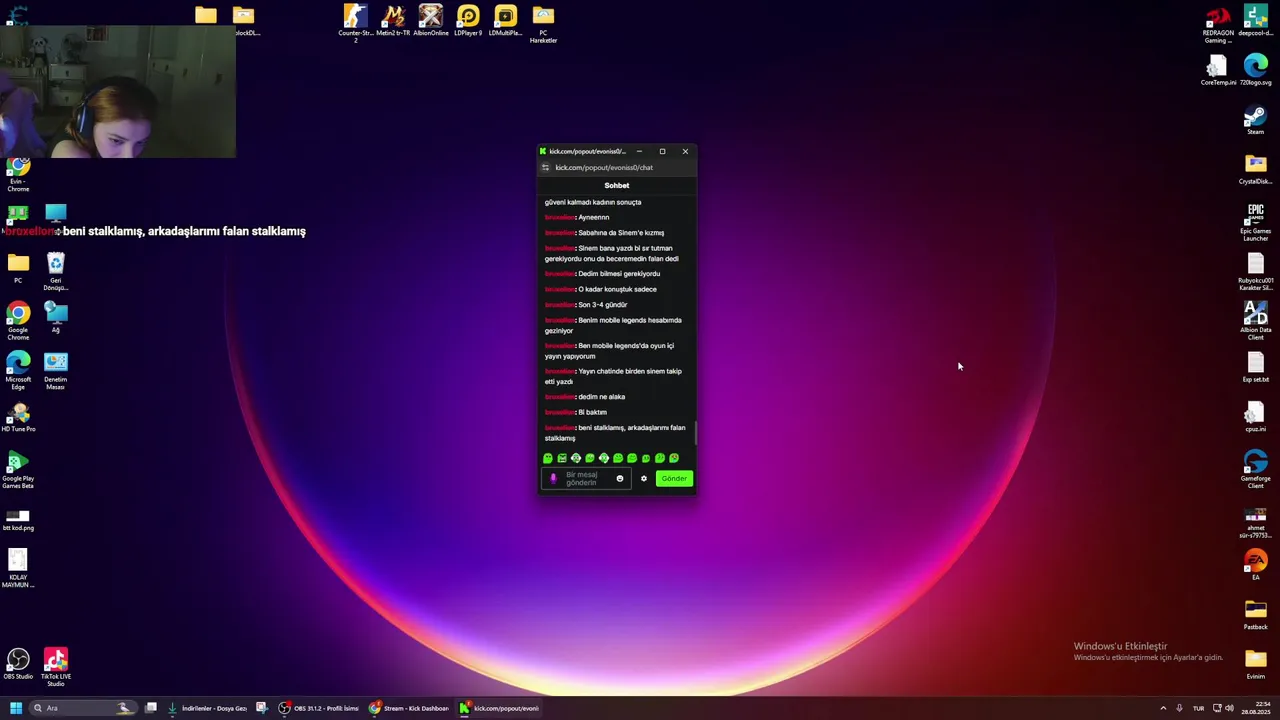Click the TUR language indicator
Image resolution: width=1280 pixels, height=720 pixels.
pos(1198,708)
